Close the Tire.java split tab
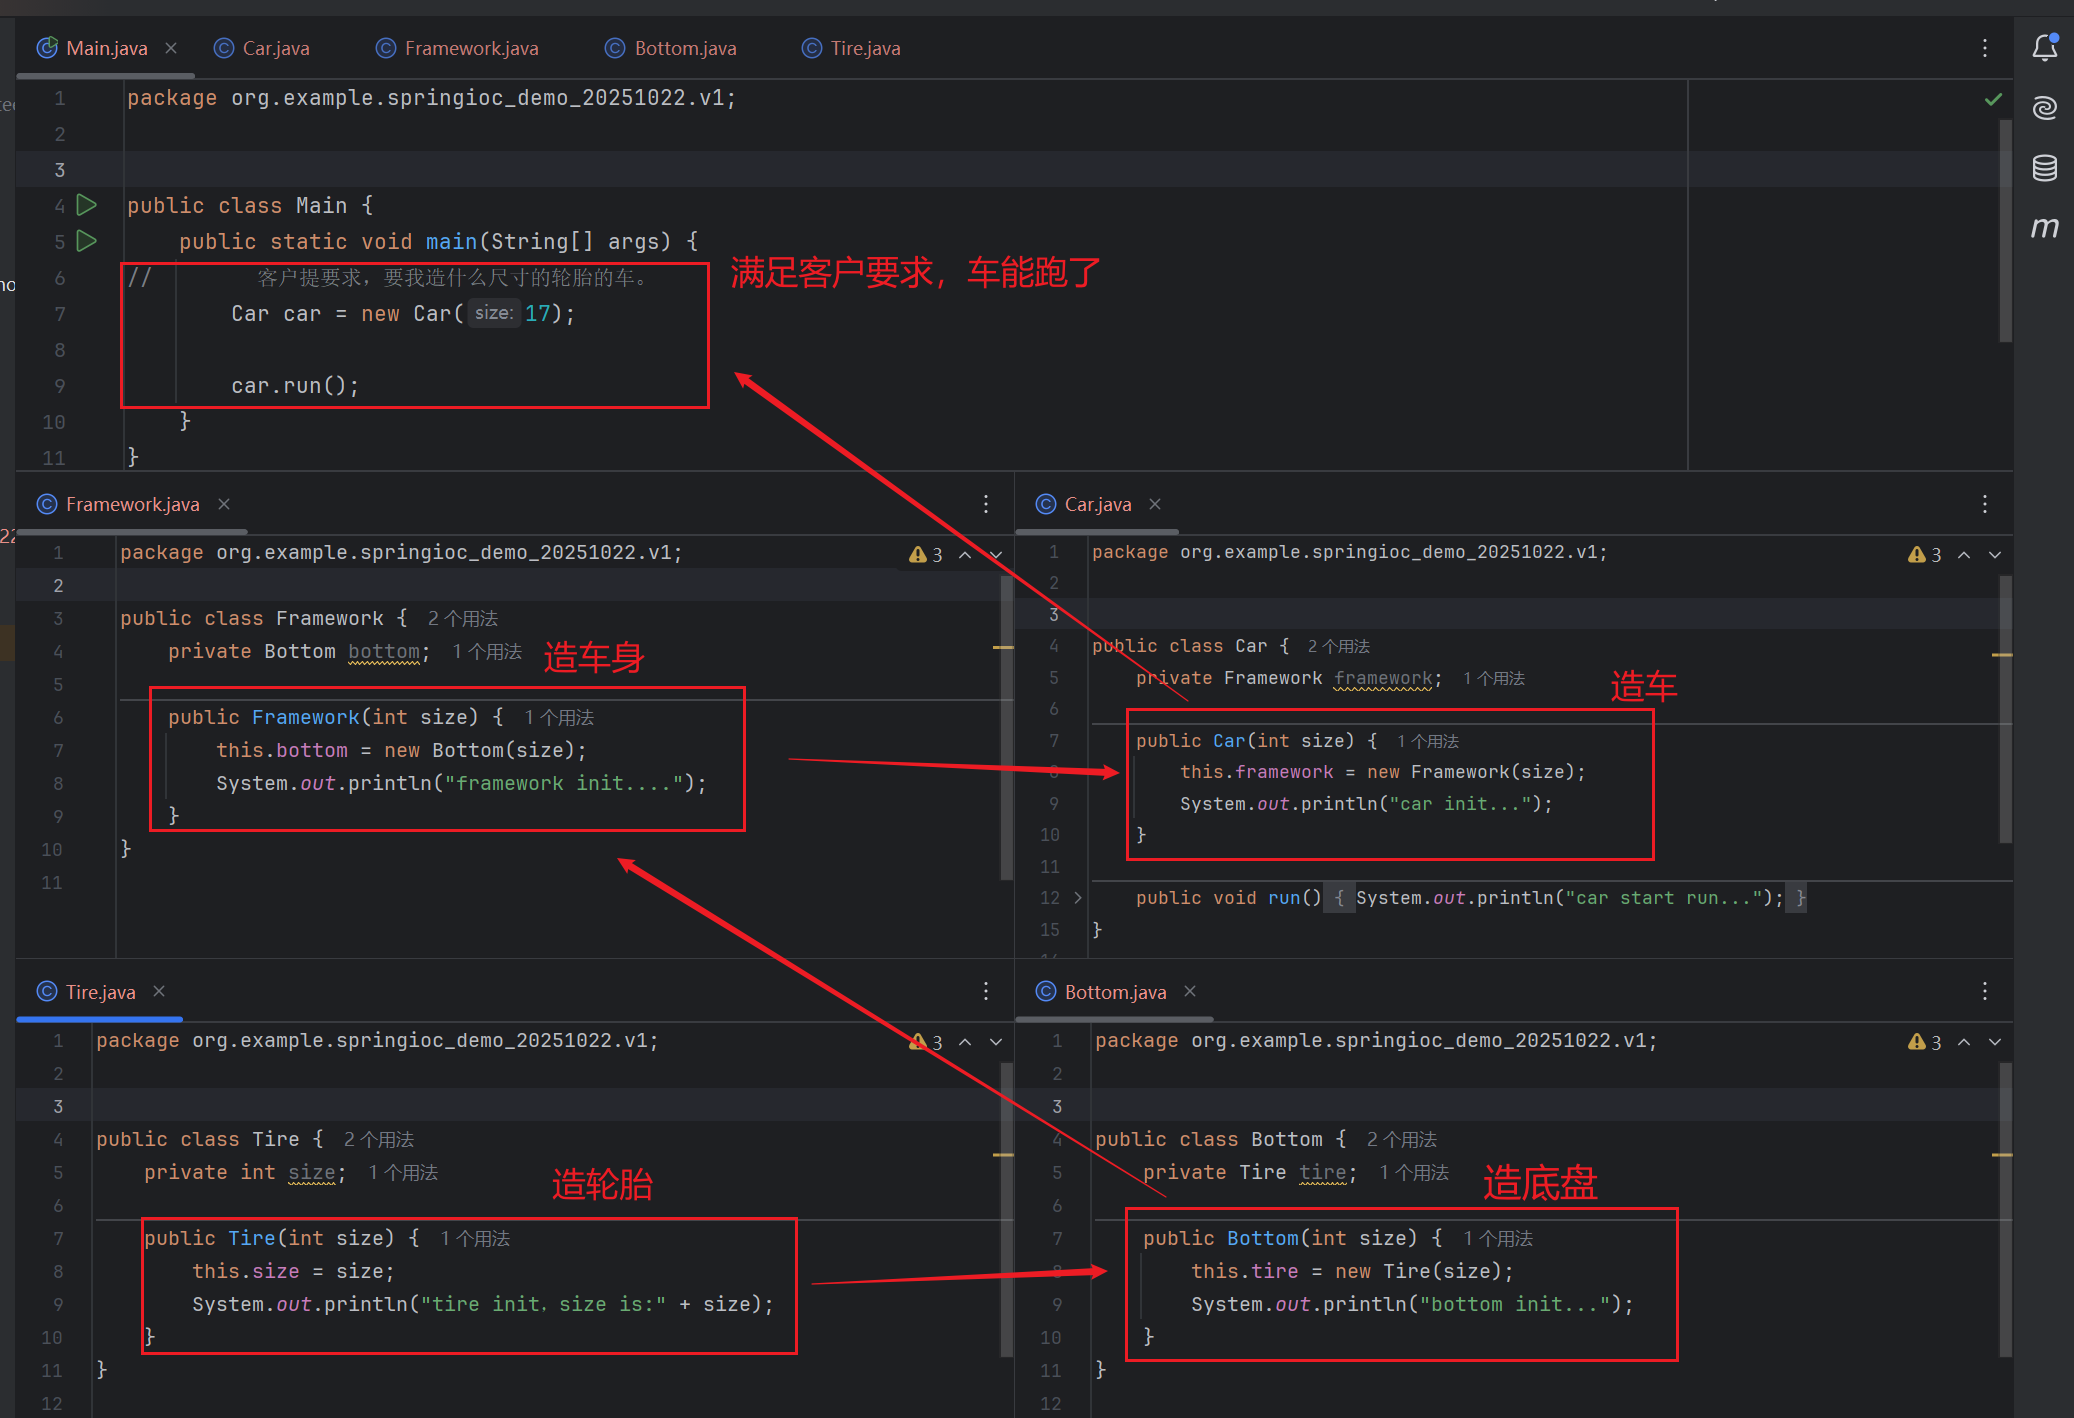 point(159,991)
